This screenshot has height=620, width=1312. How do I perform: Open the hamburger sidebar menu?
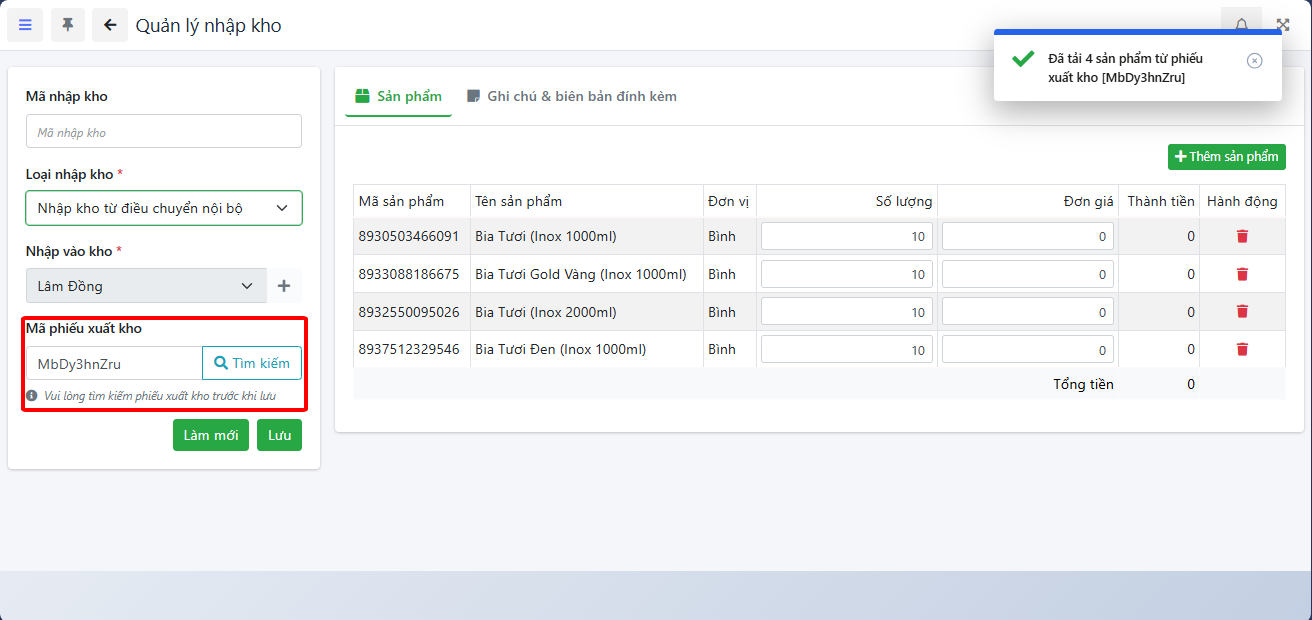[25, 25]
